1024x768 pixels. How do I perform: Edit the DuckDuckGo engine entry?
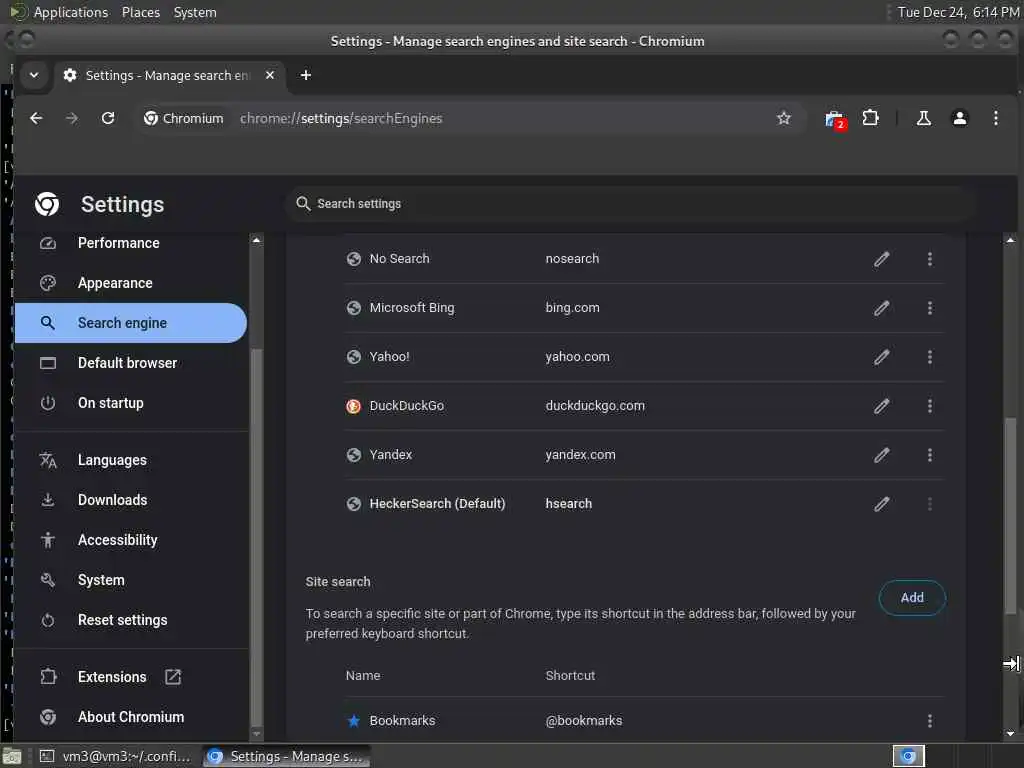click(882, 406)
